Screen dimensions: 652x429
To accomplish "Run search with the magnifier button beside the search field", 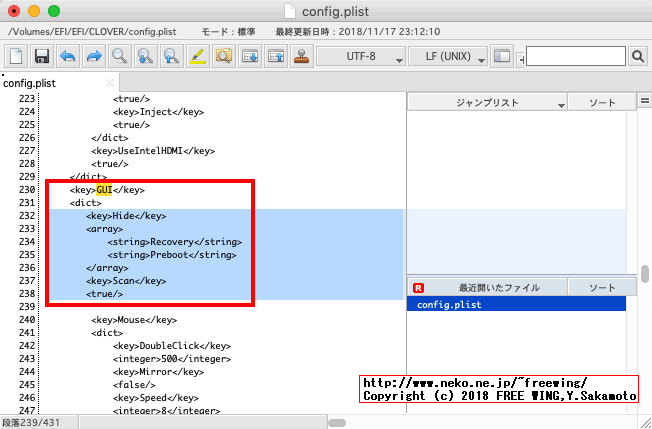I will point(638,56).
